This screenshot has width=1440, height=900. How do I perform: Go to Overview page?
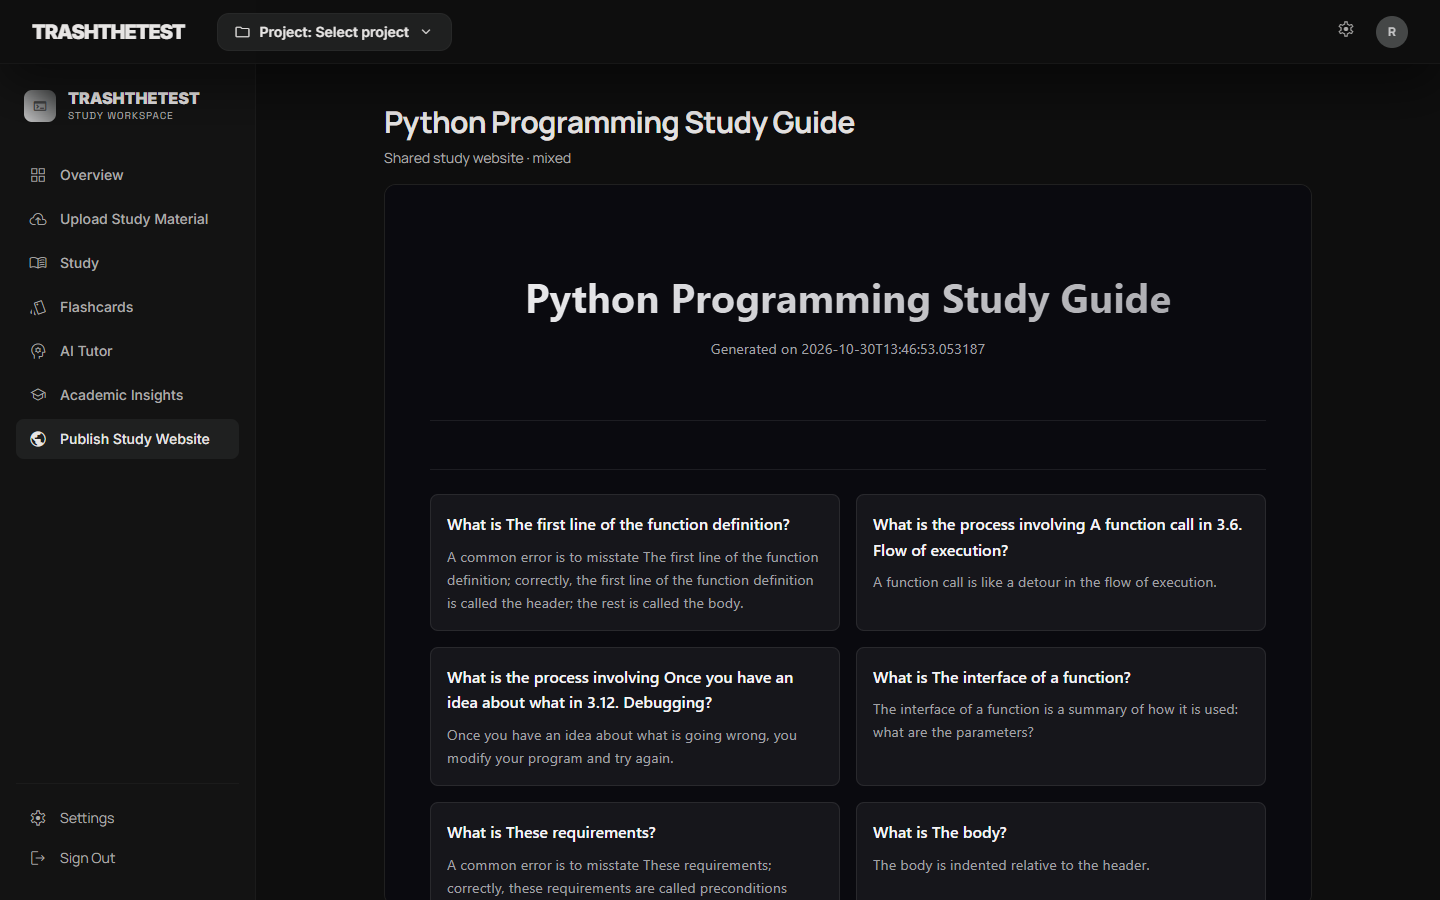pyautogui.click(x=127, y=175)
